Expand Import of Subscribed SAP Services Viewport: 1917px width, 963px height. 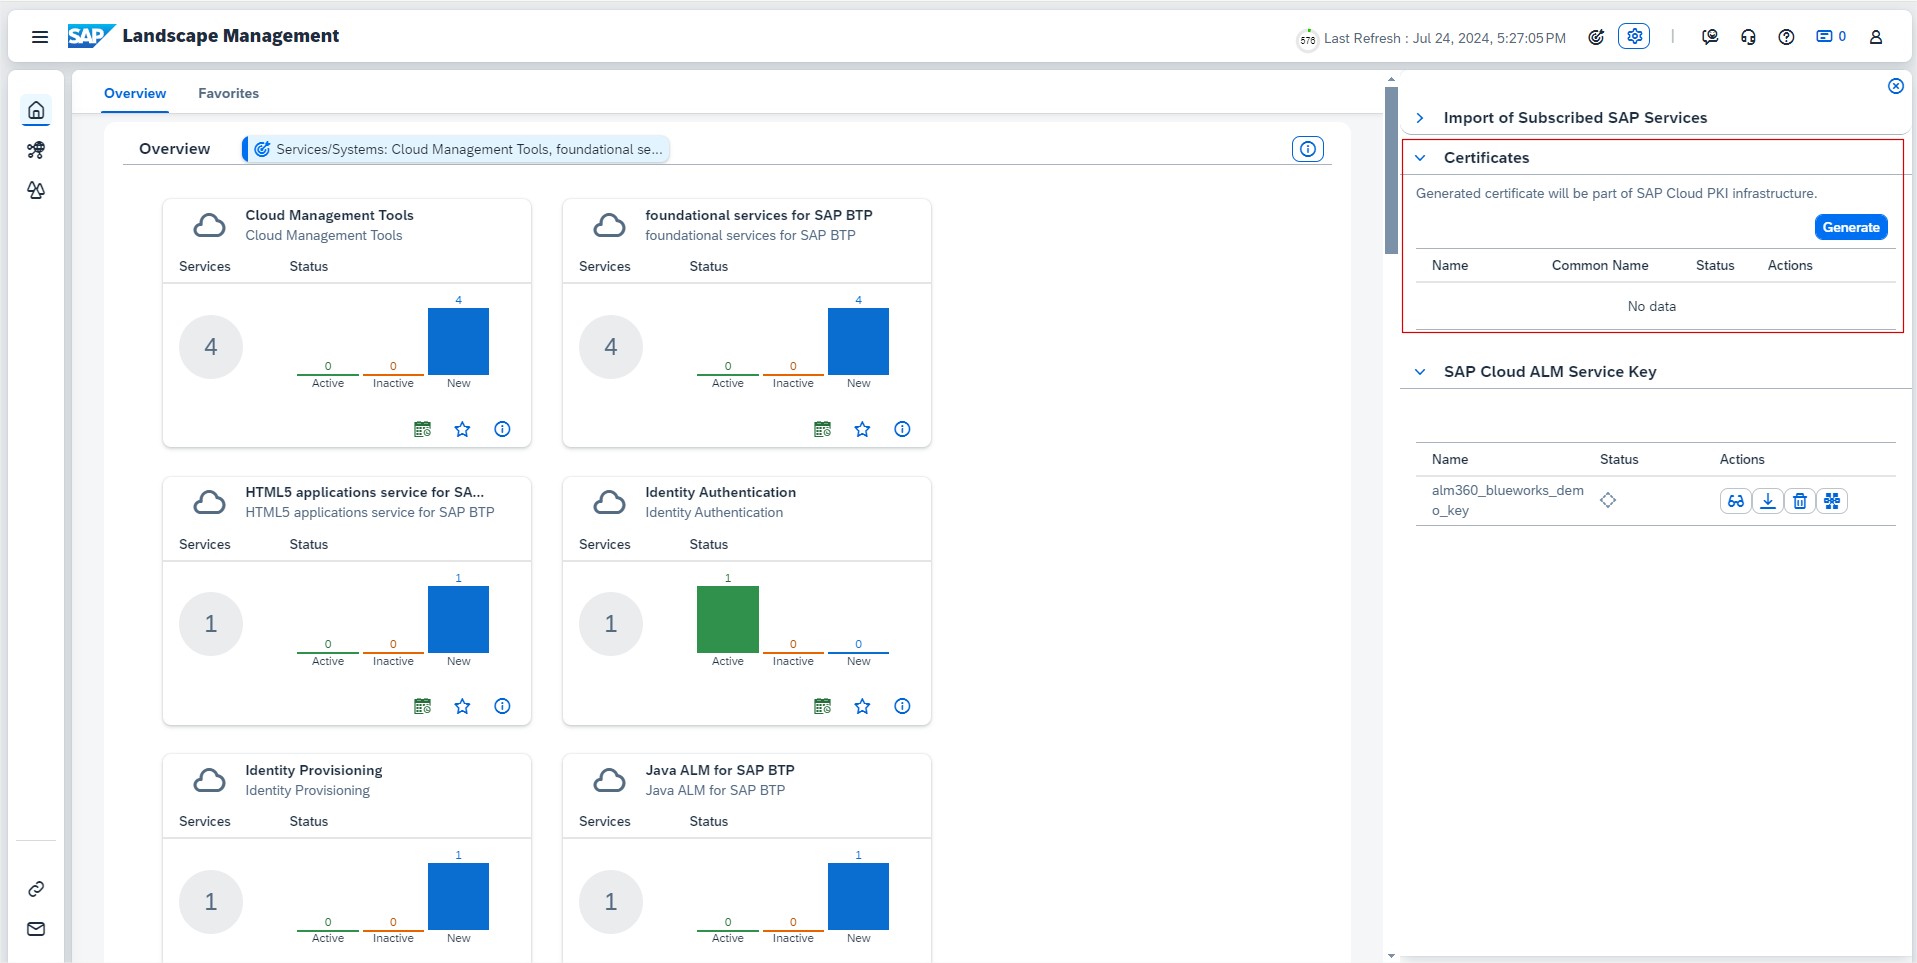[x=1419, y=118]
